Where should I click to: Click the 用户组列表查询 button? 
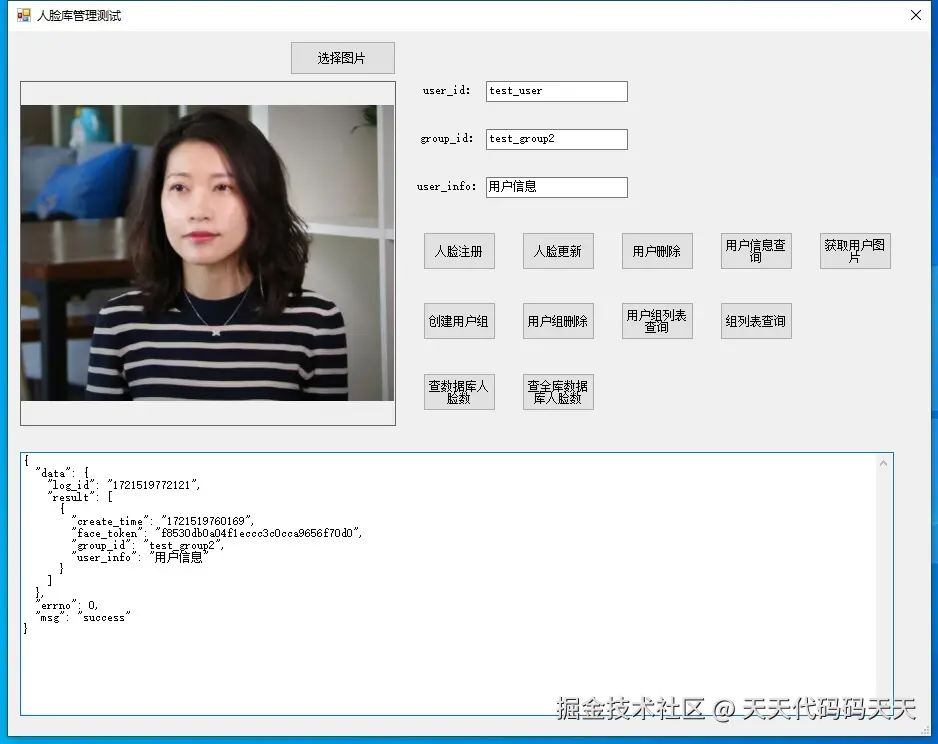pos(656,320)
